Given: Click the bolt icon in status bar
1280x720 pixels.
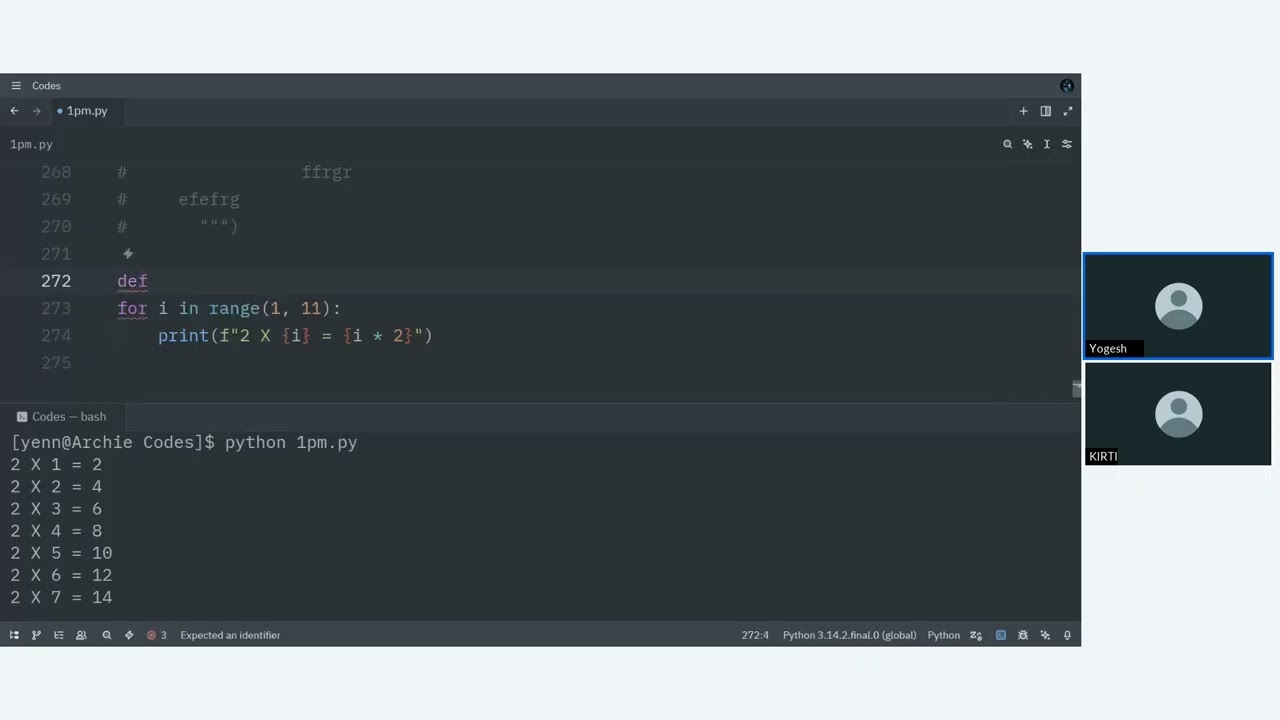Looking at the screenshot, I should pyautogui.click(x=129, y=635).
